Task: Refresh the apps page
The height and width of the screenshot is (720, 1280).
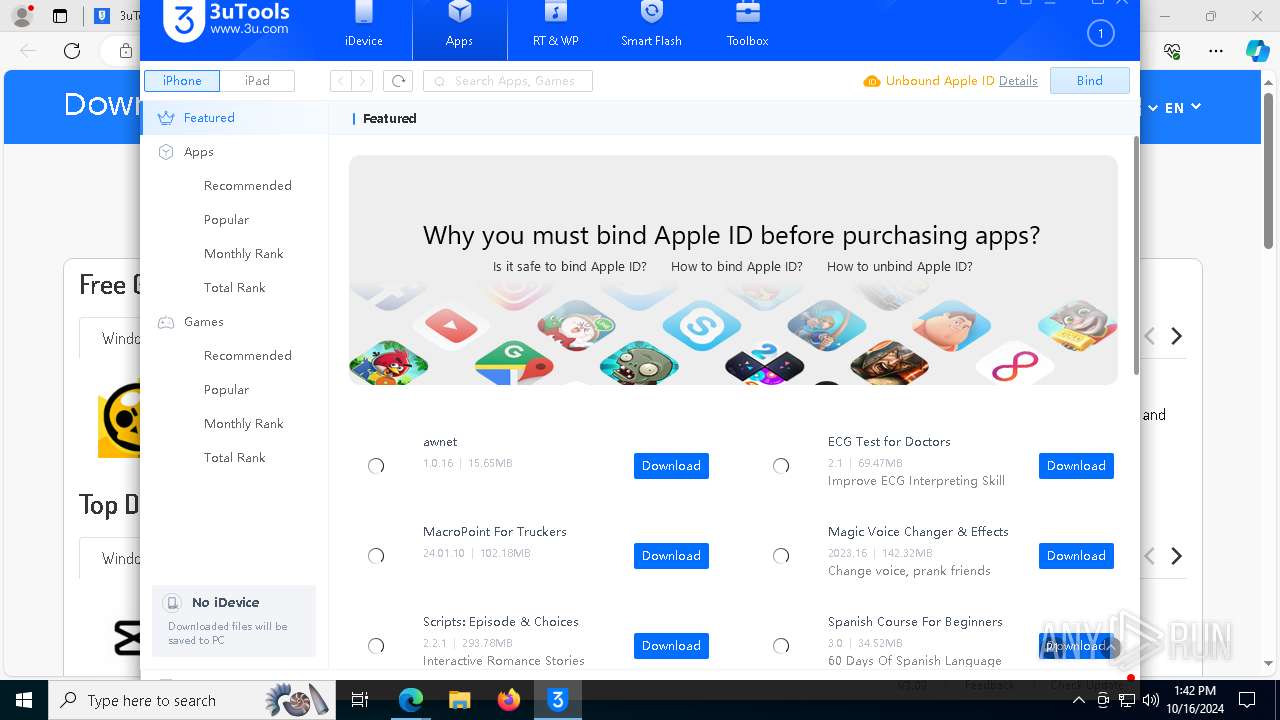Action: tap(398, 81)
